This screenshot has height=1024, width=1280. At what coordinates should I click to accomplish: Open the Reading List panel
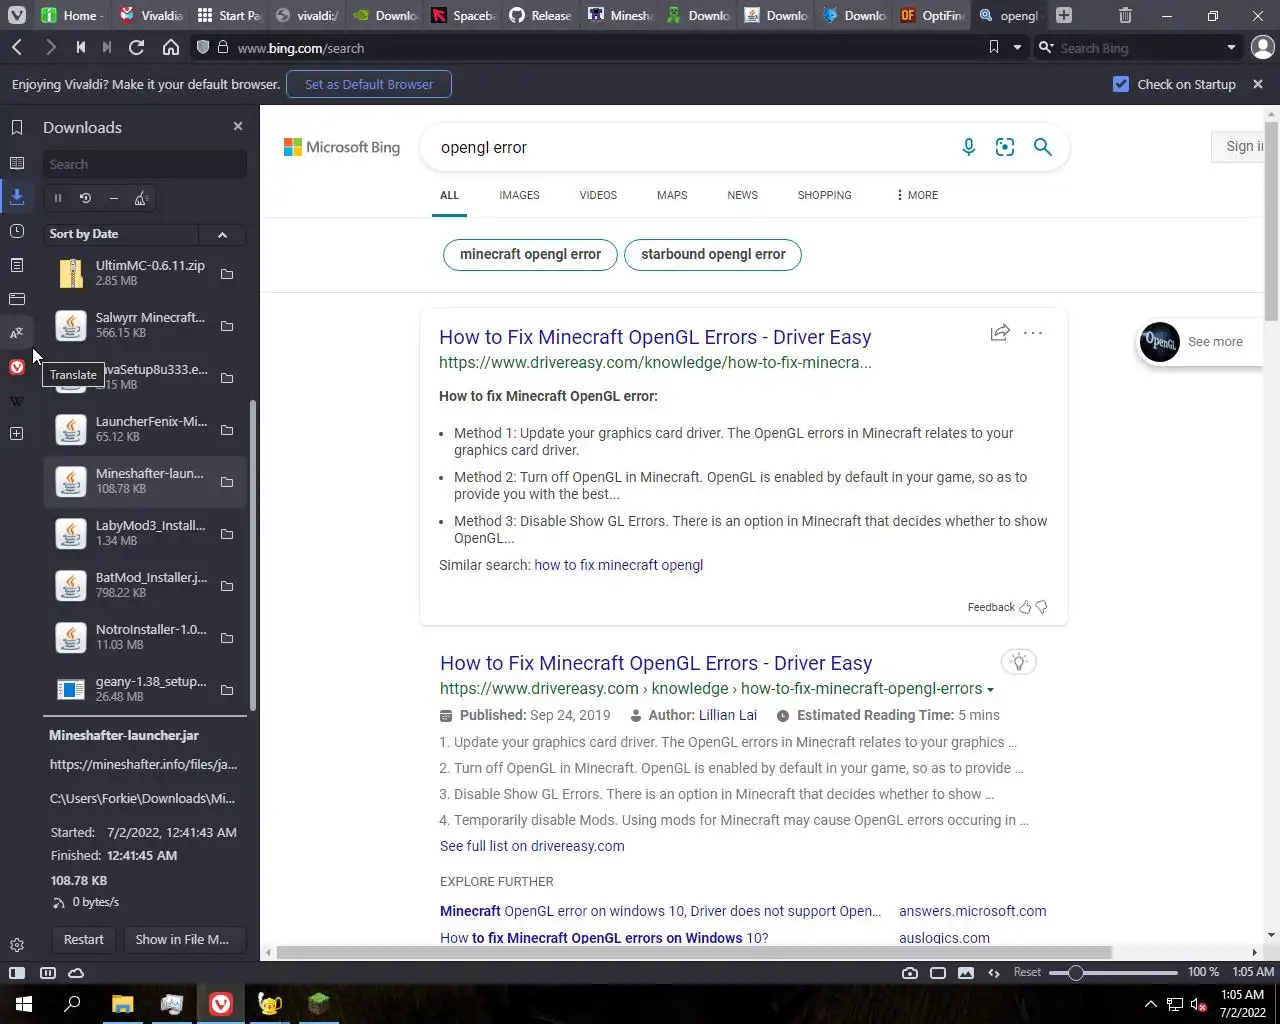pos(17,163)
